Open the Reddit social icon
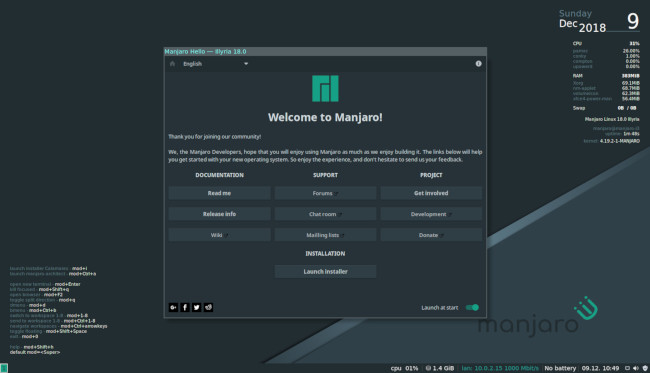Screen dimensions: 650x373 pos(208,307)
